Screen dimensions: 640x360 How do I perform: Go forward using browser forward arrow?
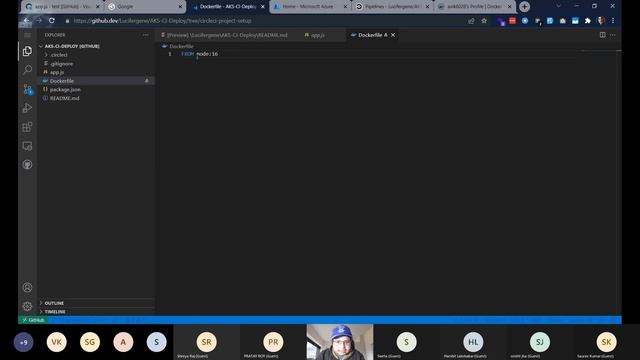(x=39, y=20)
